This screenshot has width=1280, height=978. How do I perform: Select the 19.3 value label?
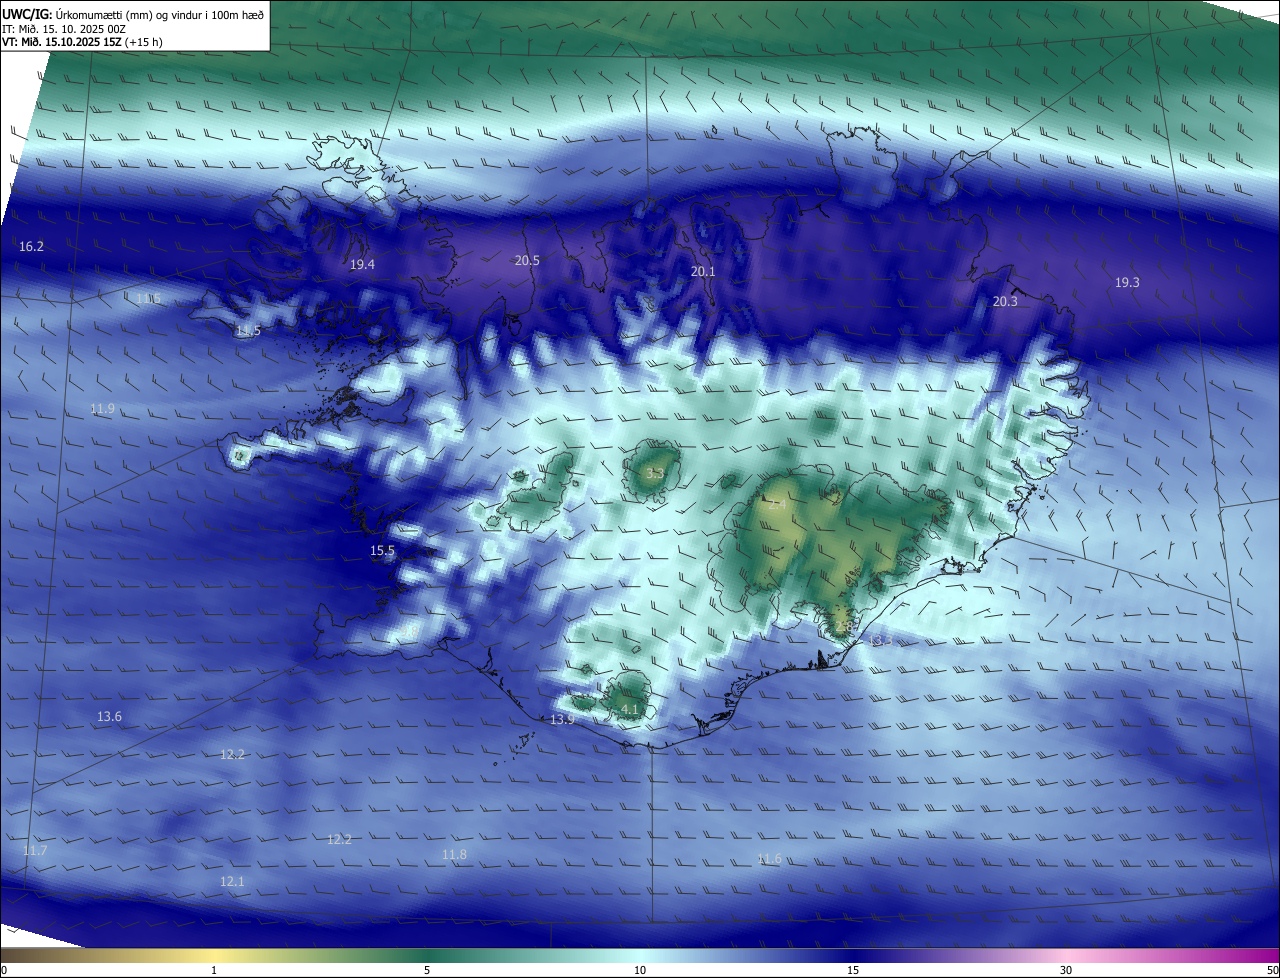(x=1127, y=283)
